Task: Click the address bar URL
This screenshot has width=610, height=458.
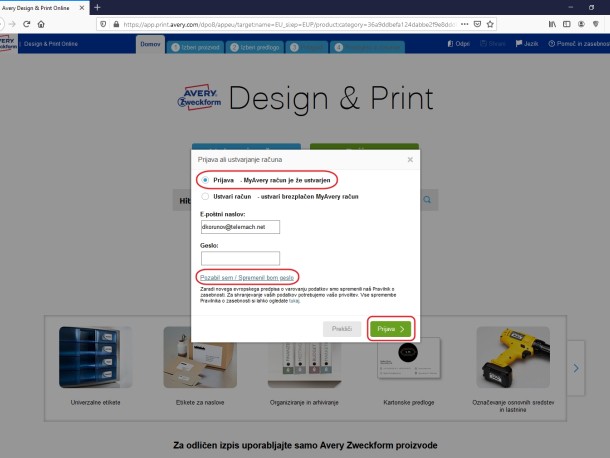Action: point(289,24)
